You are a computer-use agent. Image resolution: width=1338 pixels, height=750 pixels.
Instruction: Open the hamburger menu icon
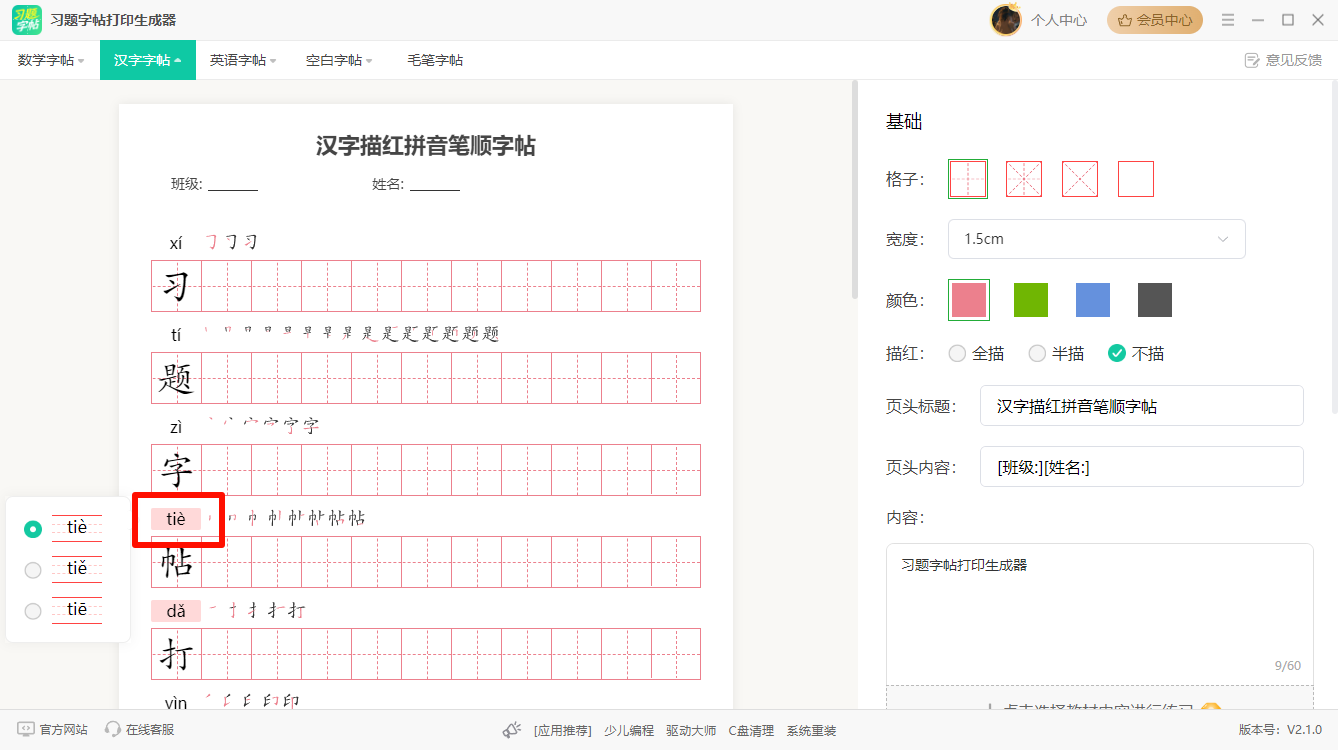[x=1228, y=20]
